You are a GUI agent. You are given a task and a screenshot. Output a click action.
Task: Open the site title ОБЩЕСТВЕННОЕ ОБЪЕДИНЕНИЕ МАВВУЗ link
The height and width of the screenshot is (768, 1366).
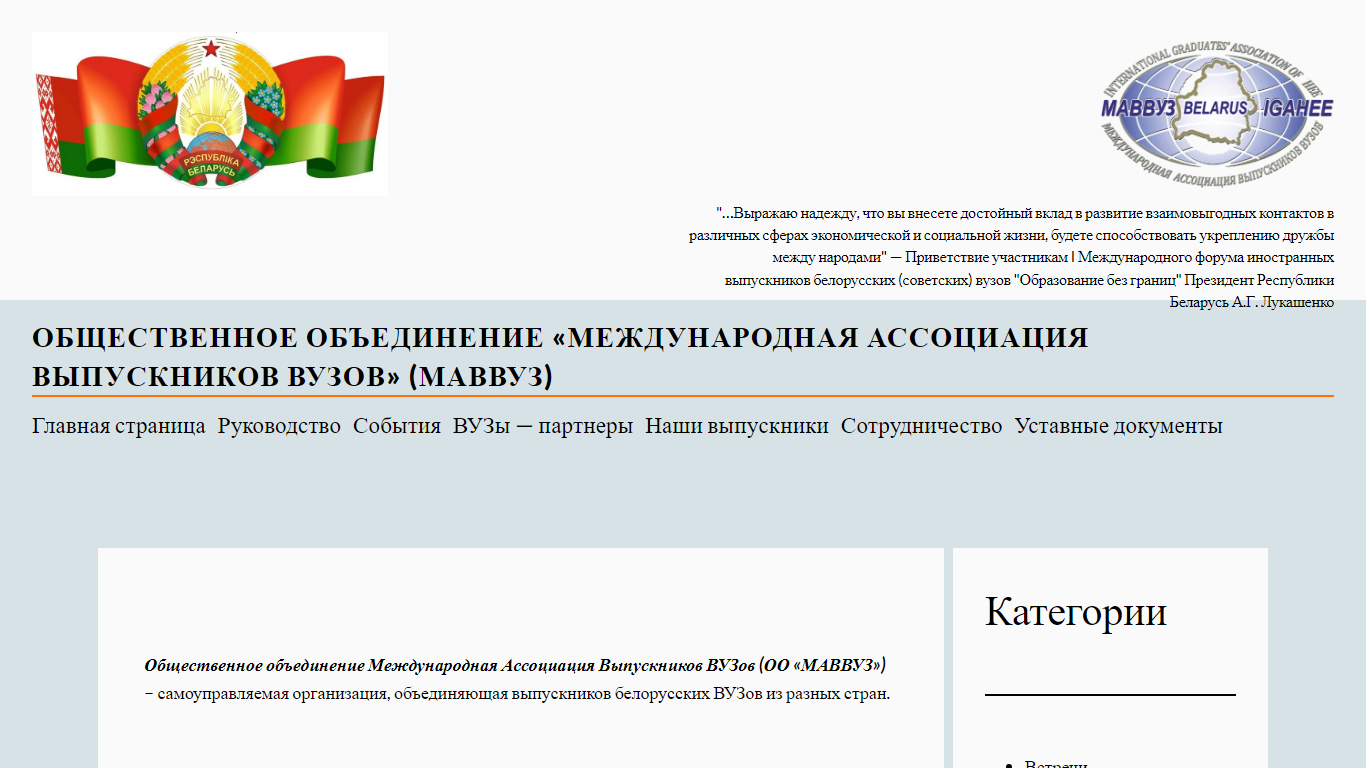[560, 357]
